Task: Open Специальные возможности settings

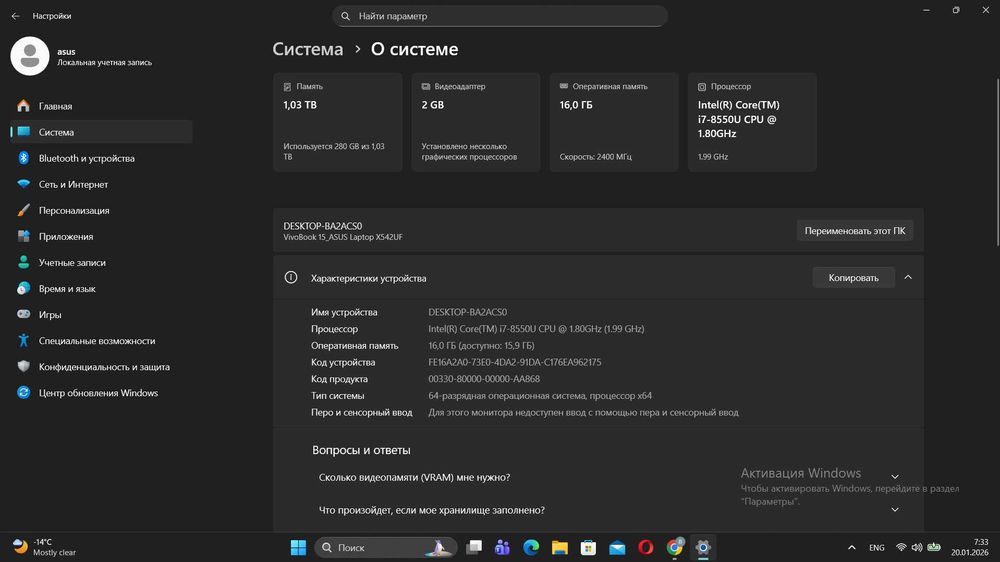Action: 101,341
